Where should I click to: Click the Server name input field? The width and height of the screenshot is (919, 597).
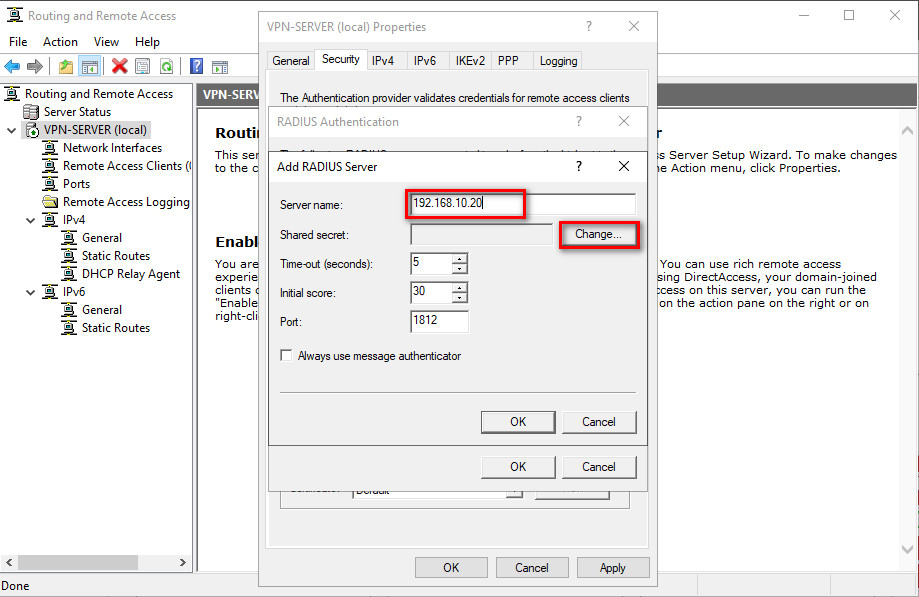pyautogui.click(x=522, y=204)
